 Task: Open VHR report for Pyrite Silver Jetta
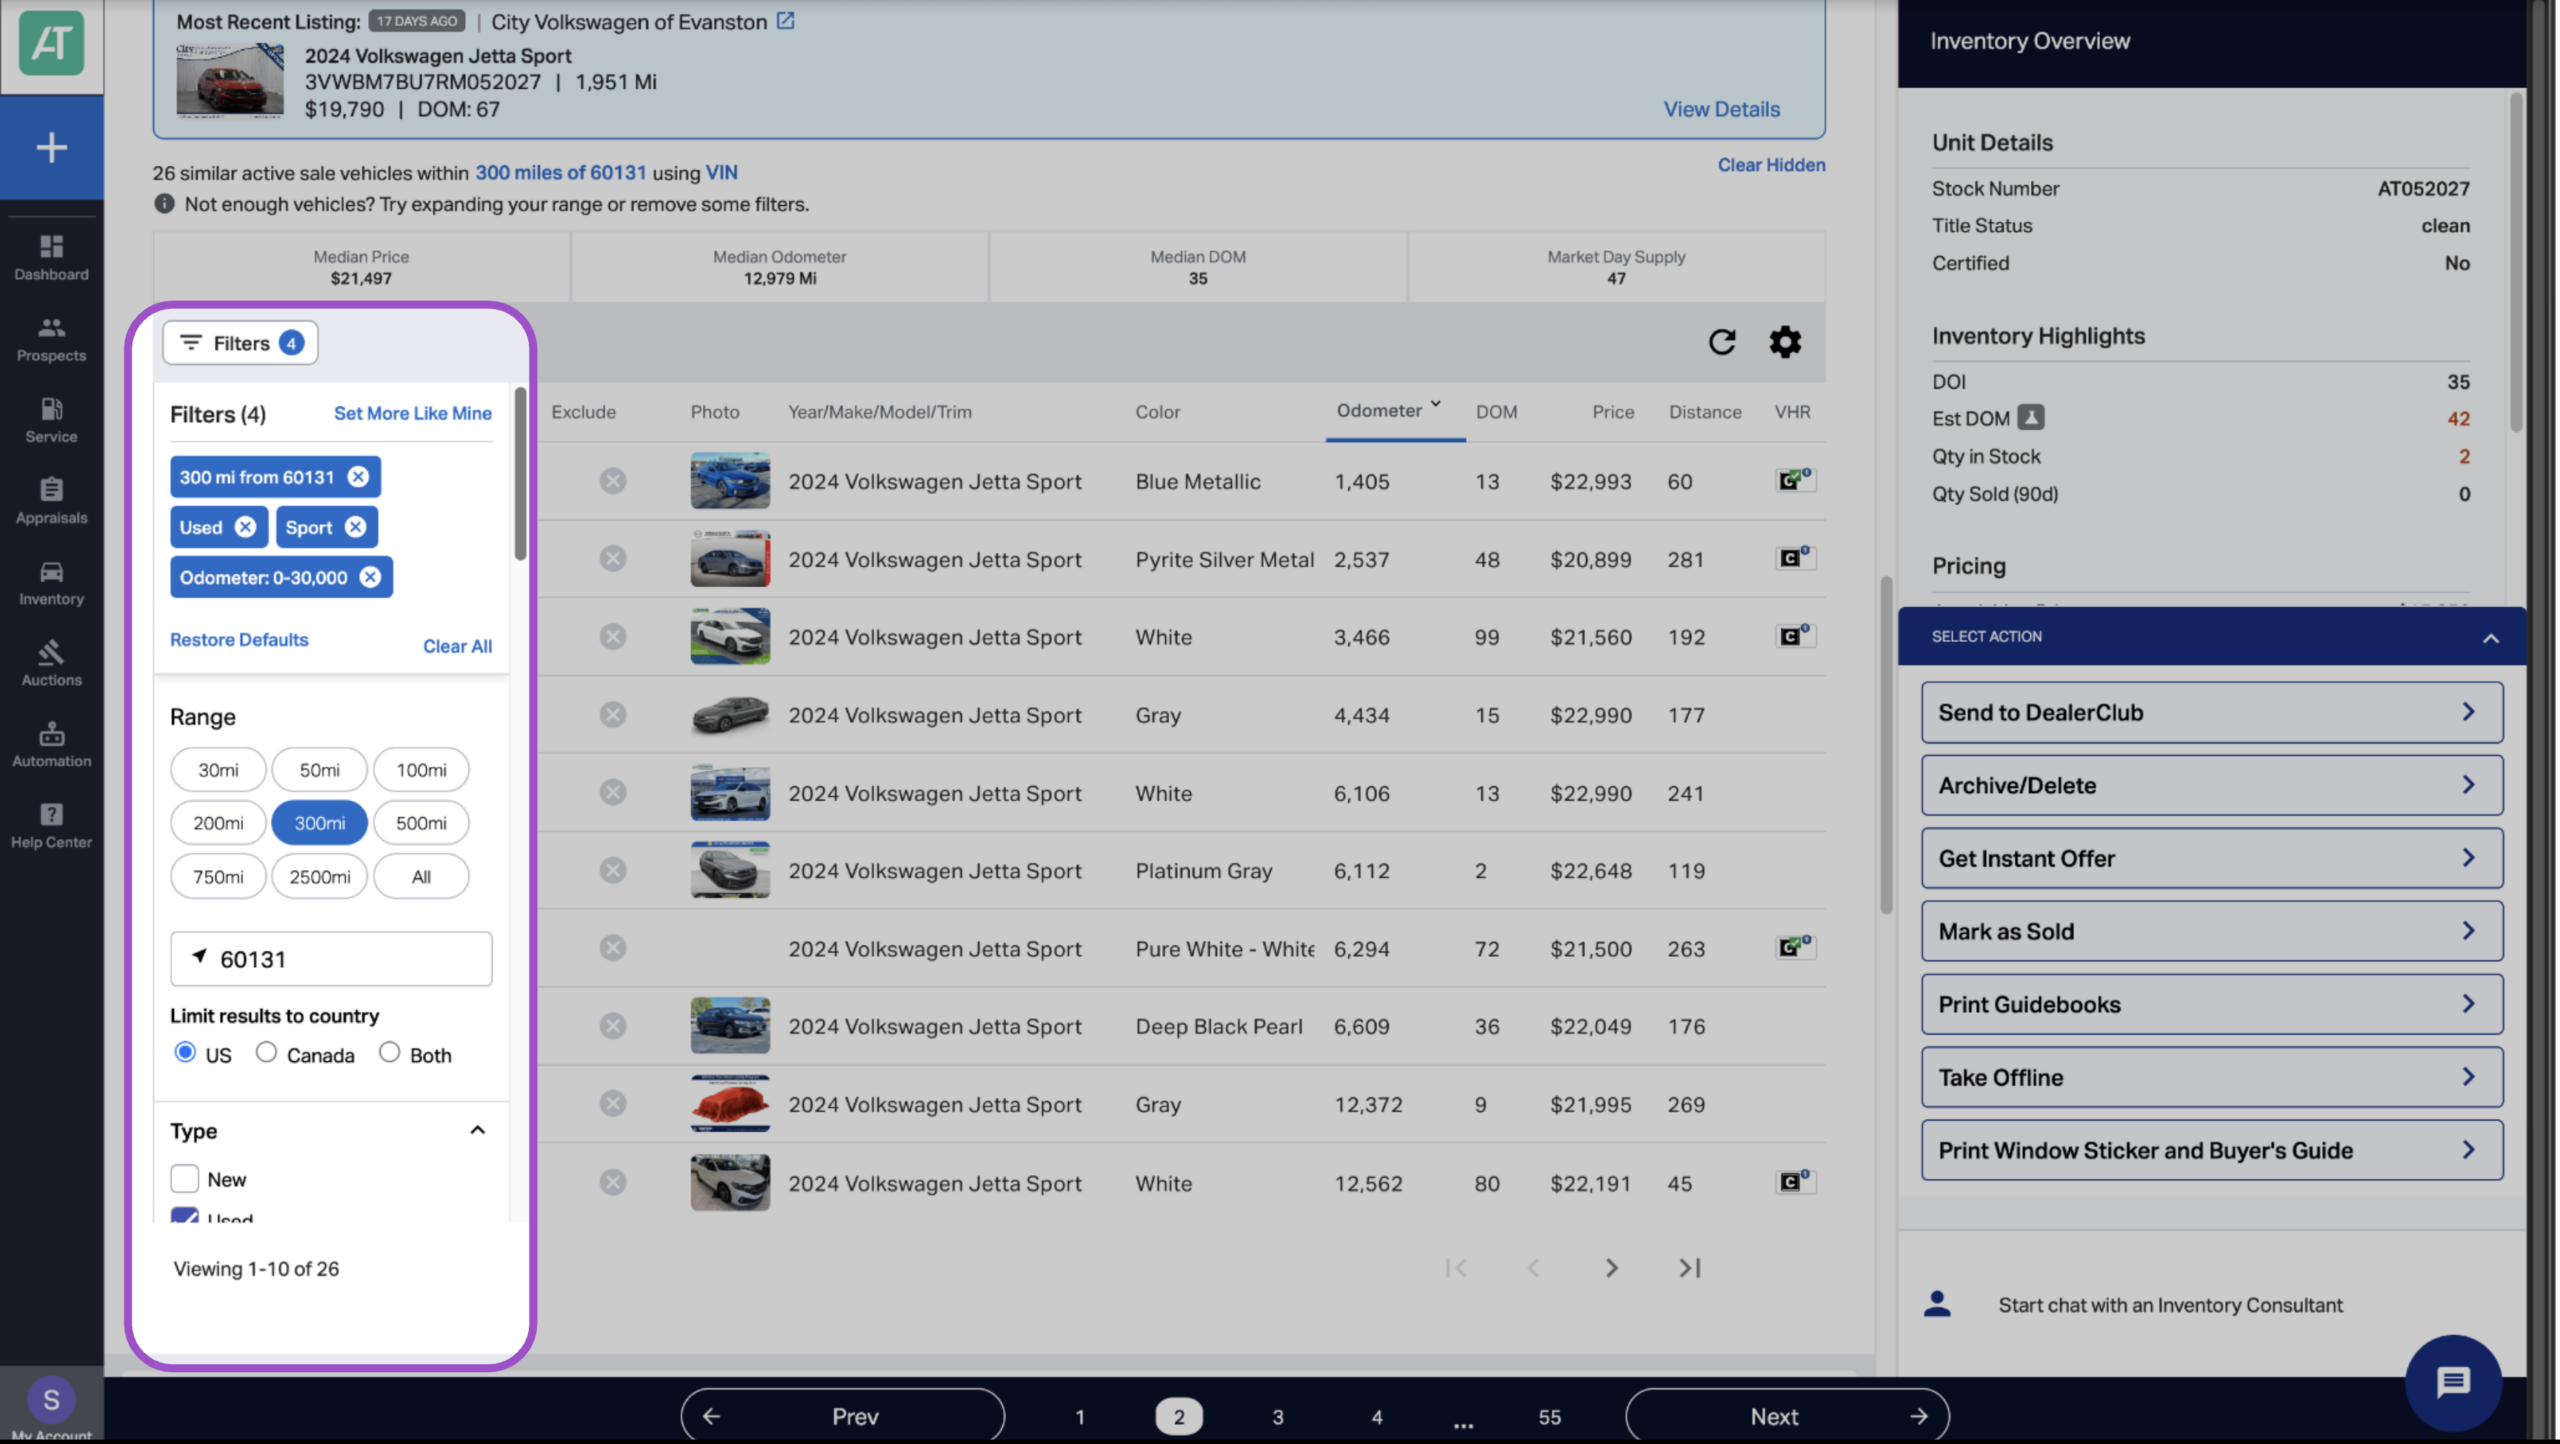(x=1794, y=557)
